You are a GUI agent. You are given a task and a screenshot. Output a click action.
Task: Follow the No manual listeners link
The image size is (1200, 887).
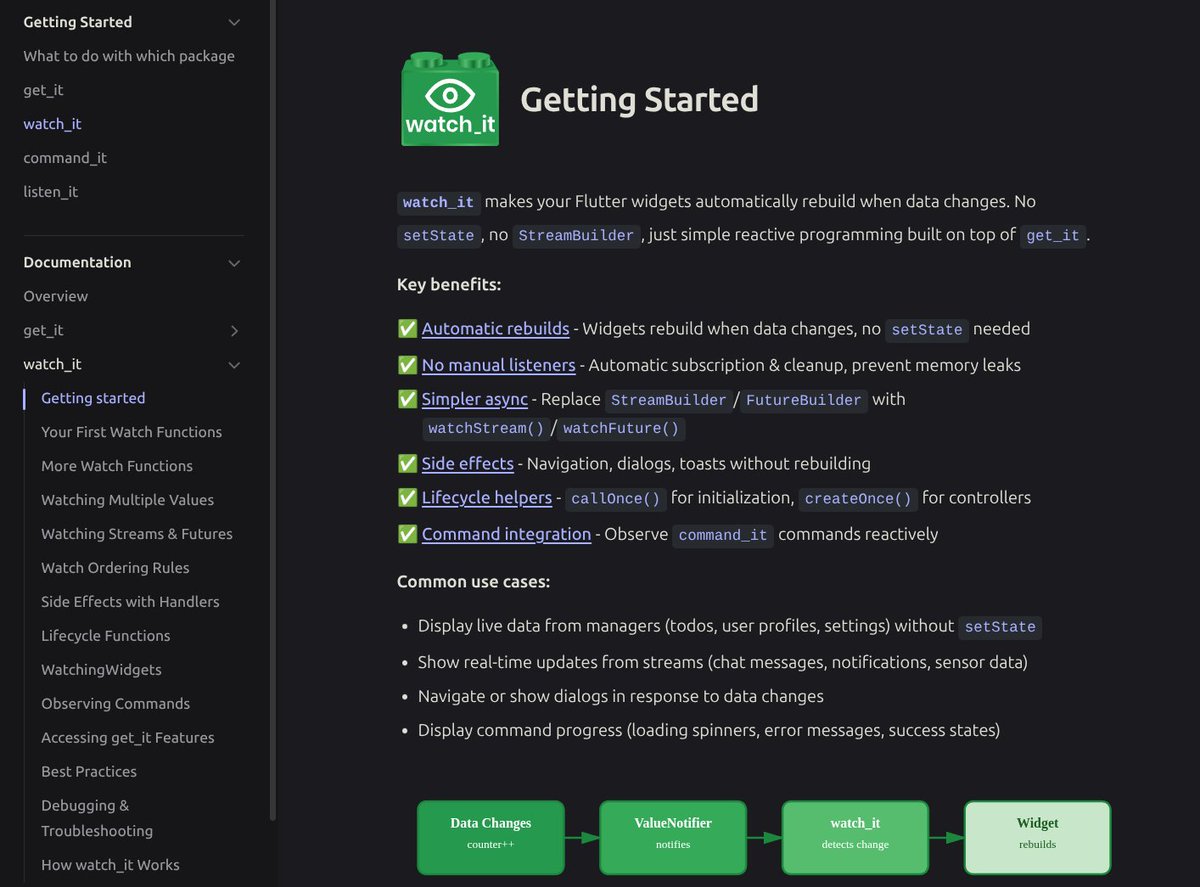click(497, 365)
